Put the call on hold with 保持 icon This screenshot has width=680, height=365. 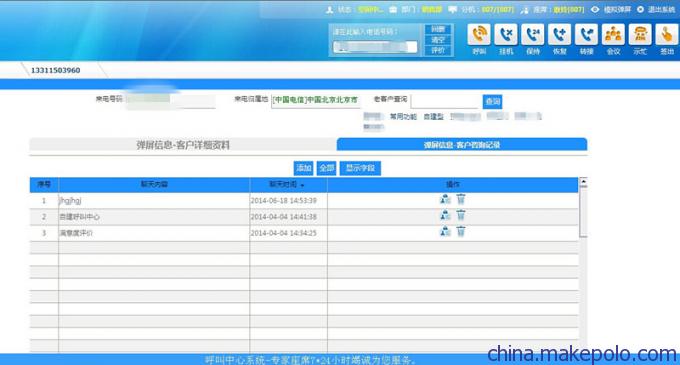pyautogui.click(x=533, y=34)
